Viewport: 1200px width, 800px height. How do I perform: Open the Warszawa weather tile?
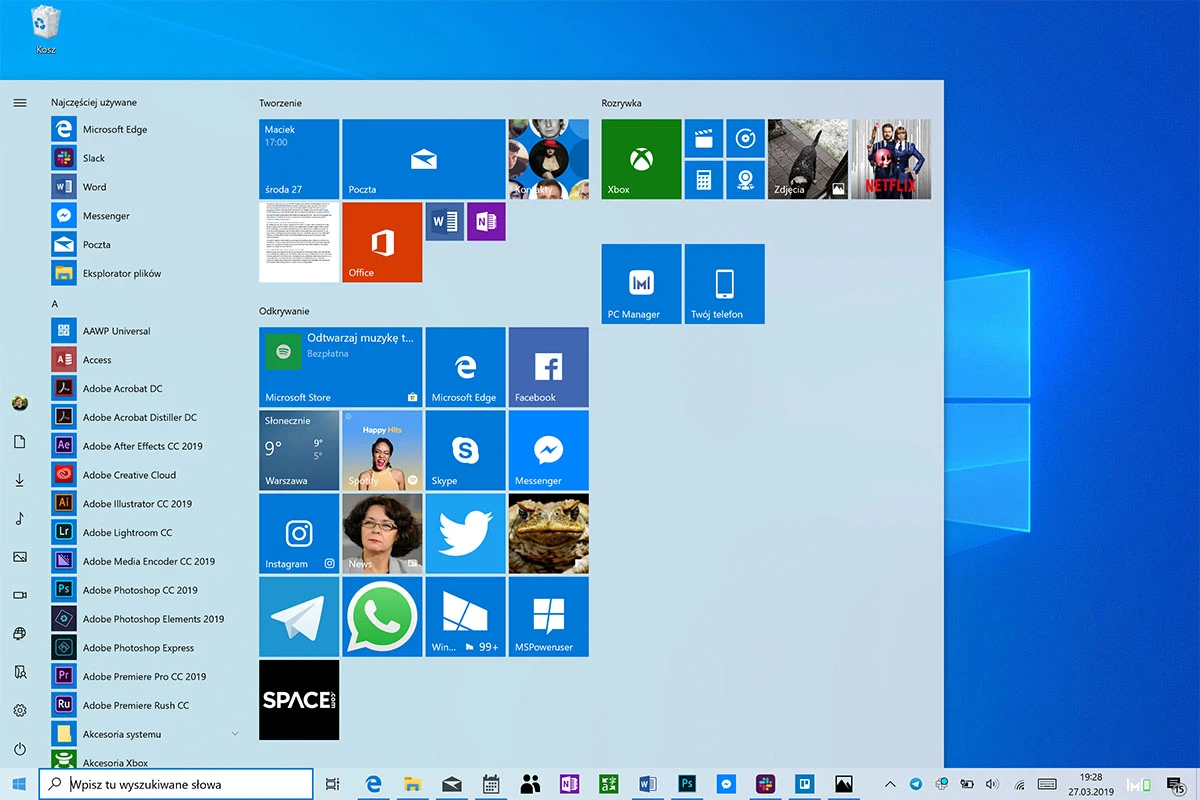pos(299,450)
